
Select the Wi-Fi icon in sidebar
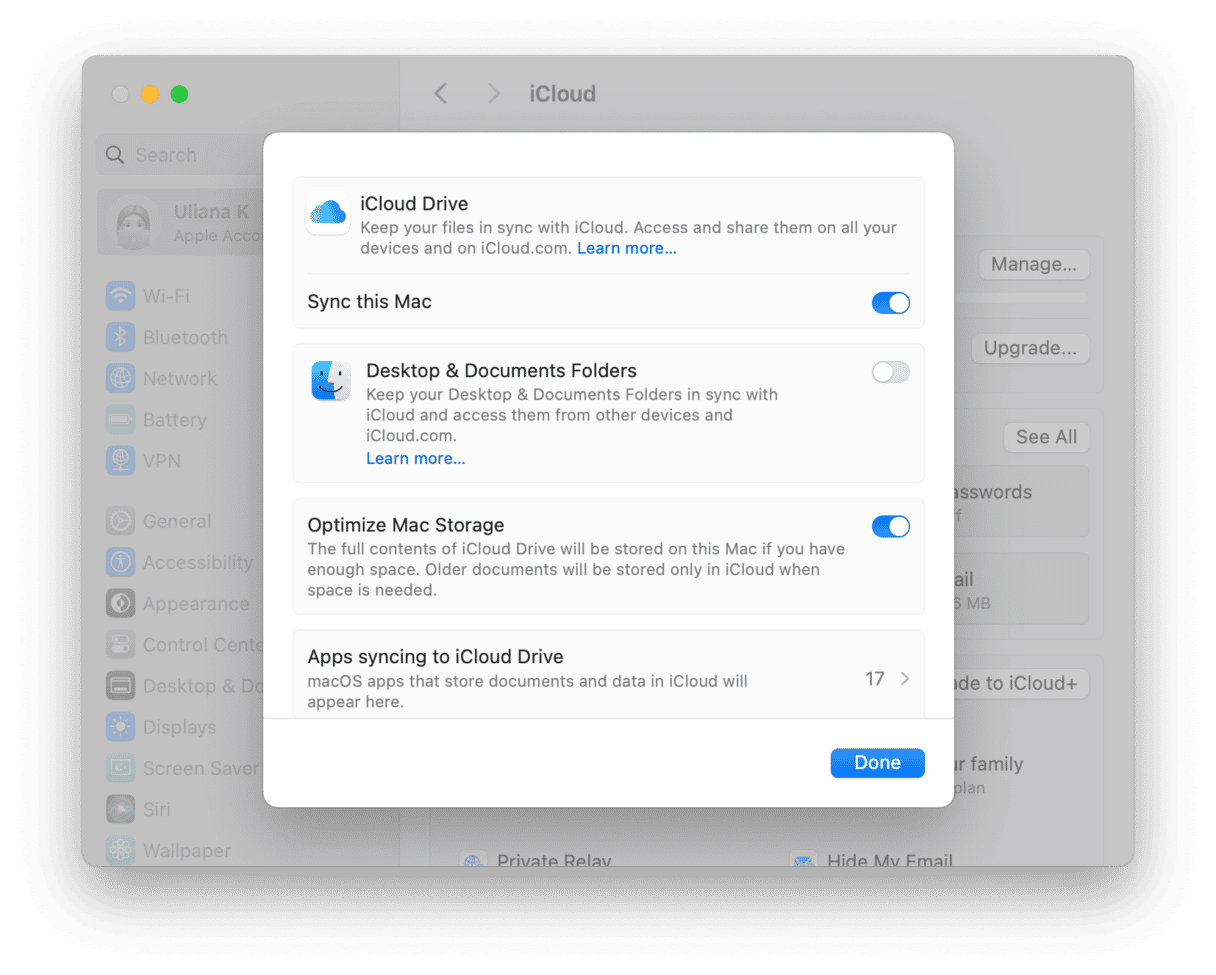click(x=120, y=296)
